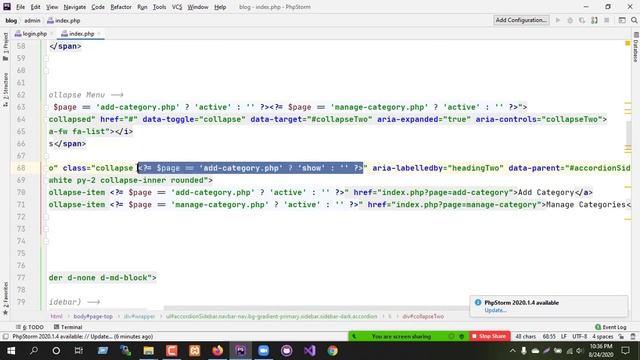The width and height of the screenshot is (640, 360).
Task: Click the Stop square icon
Action: tap(607, 20)
